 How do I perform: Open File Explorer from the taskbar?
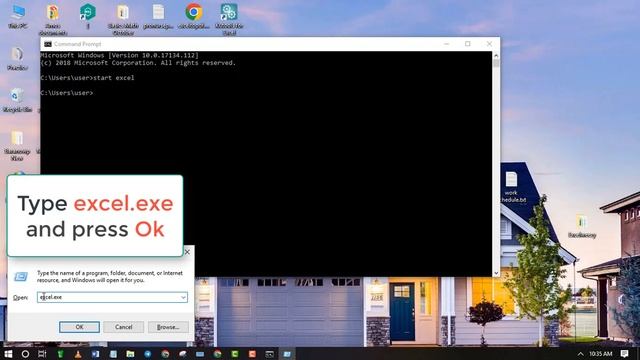coord(130,354)
